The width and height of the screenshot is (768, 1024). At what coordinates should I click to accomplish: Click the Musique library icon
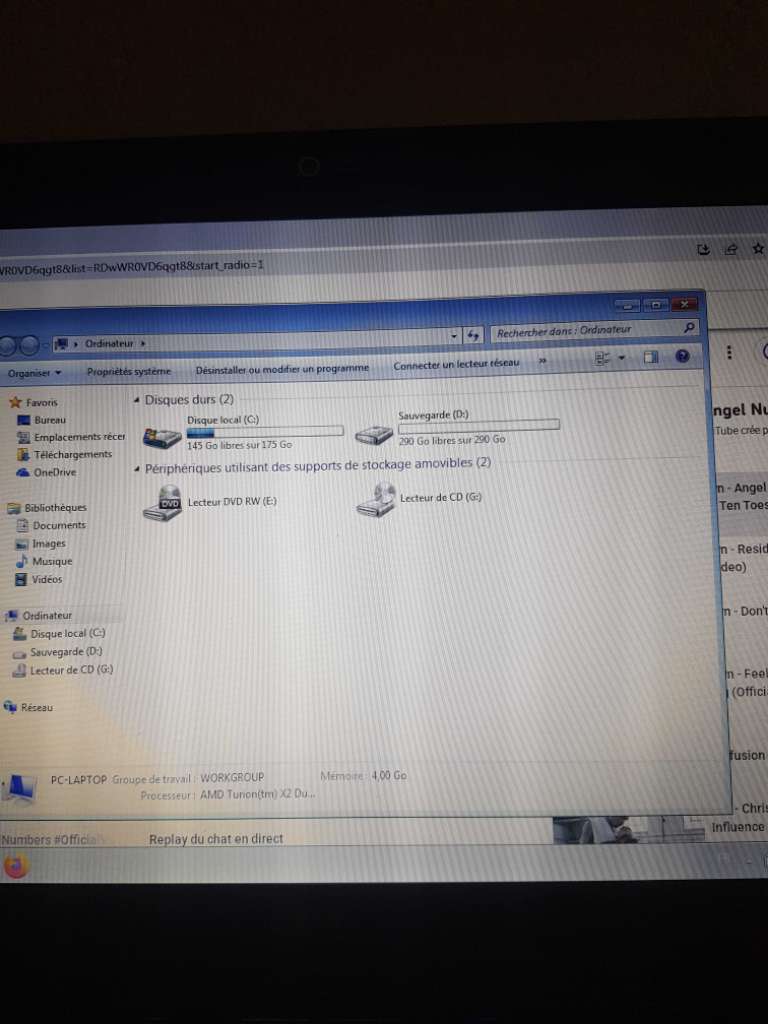(x=22, y=561)
